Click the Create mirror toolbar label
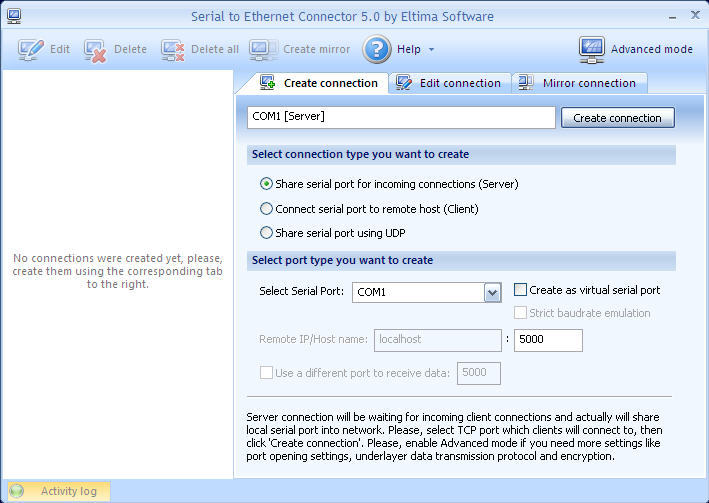Image resolution: width=709 pixels, height=503 pixels. coord(317,49)
